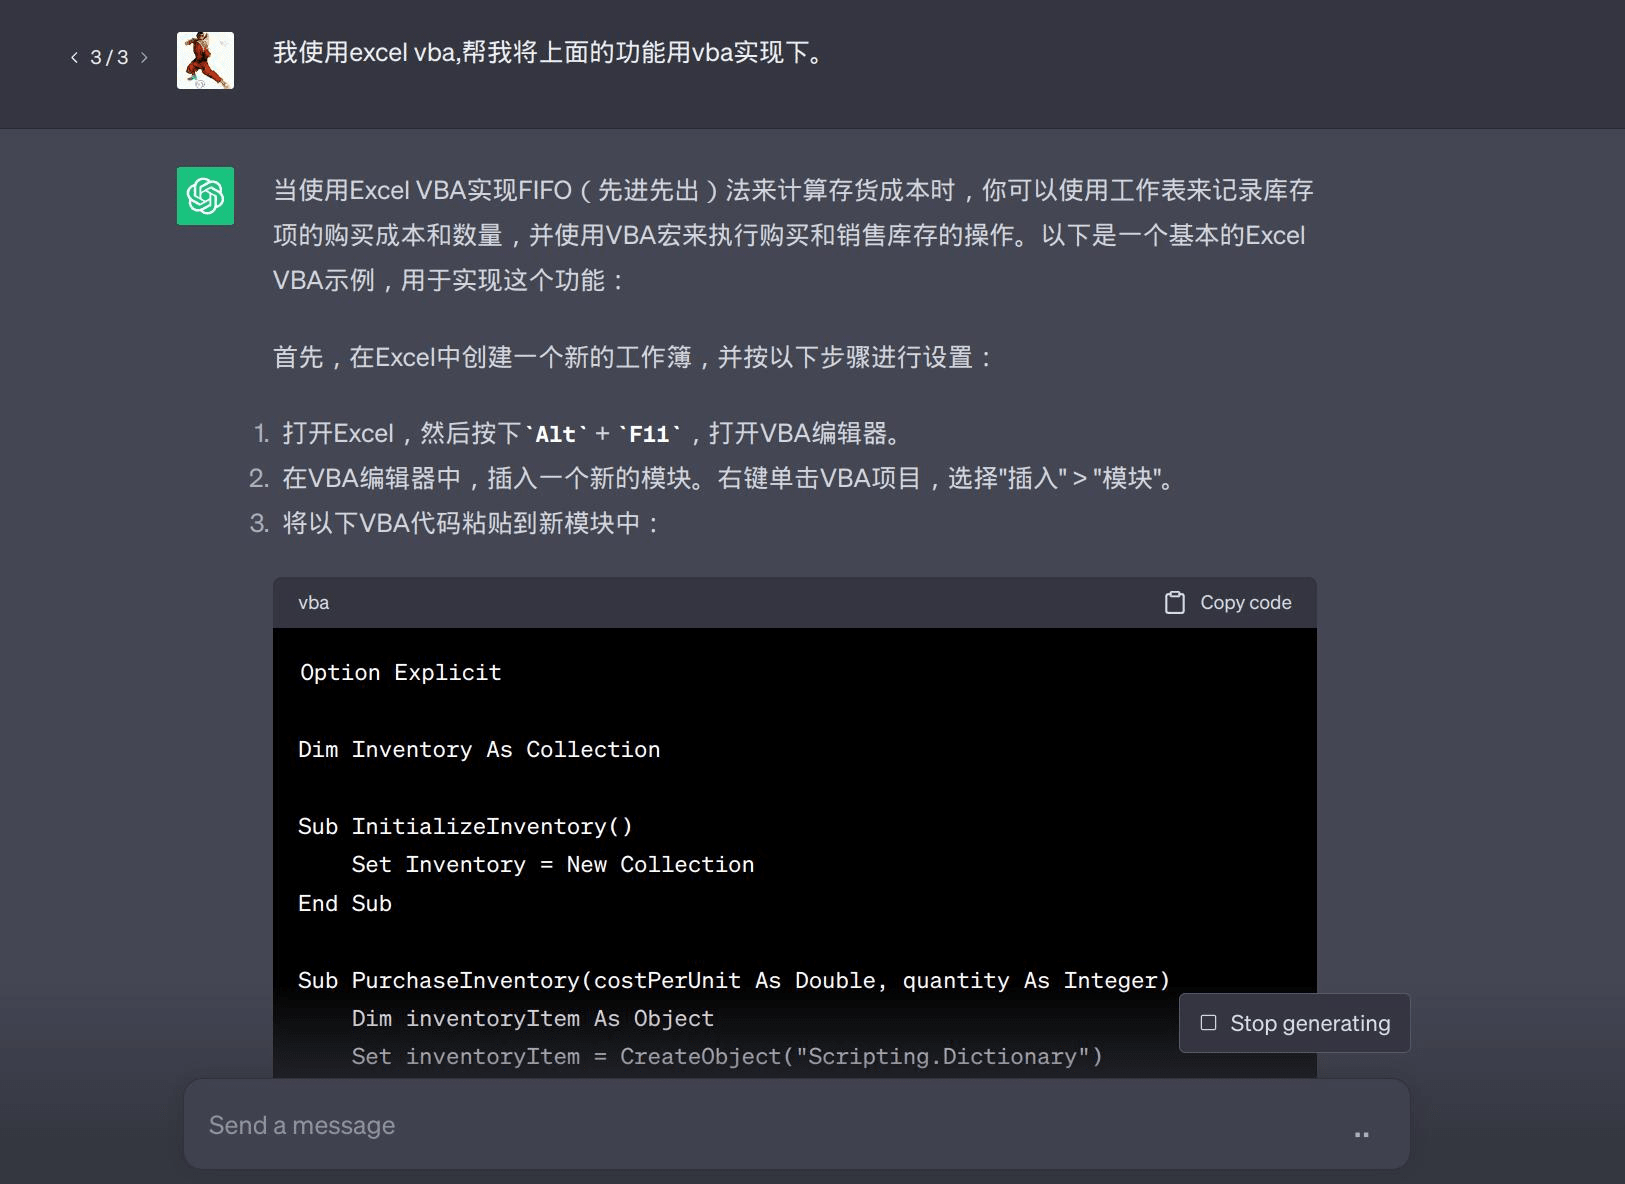Click the 3/3 version counter text

click(x=109, y=57)
